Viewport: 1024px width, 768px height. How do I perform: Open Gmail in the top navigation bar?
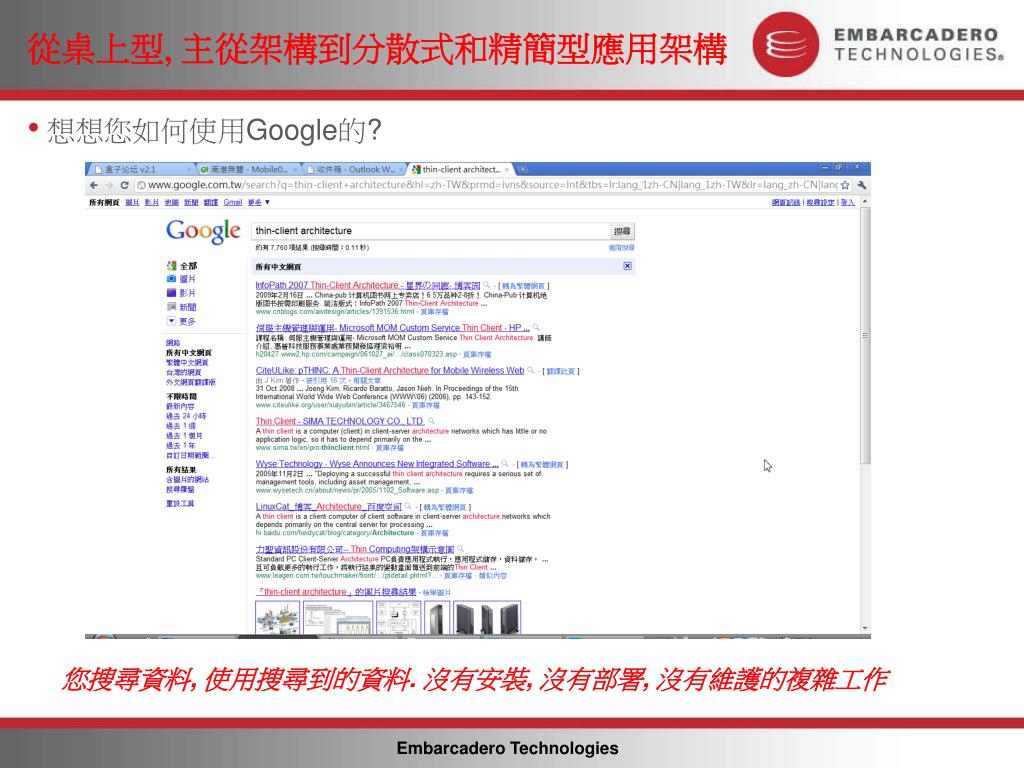[232, 202]
